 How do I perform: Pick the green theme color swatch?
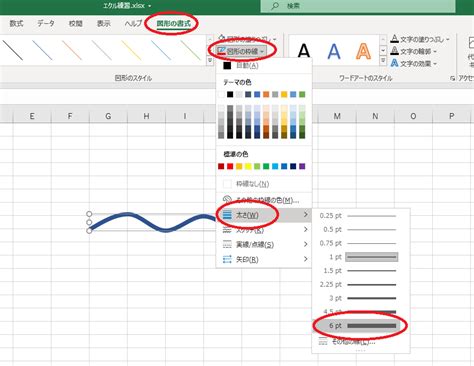pyautogui.click(x=302, y=94)
